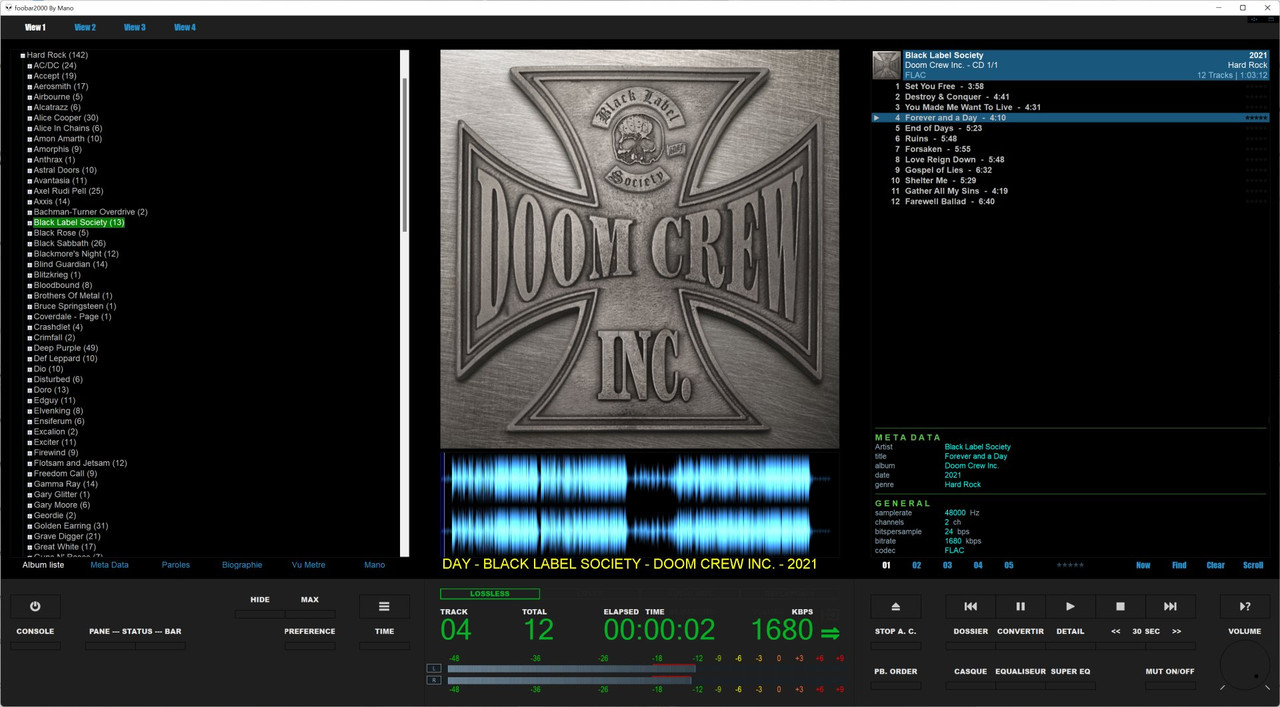Click the random play question-mark icon
Image resolution: width=1280 pixels, height=707 pixels.
point(1245,606)
